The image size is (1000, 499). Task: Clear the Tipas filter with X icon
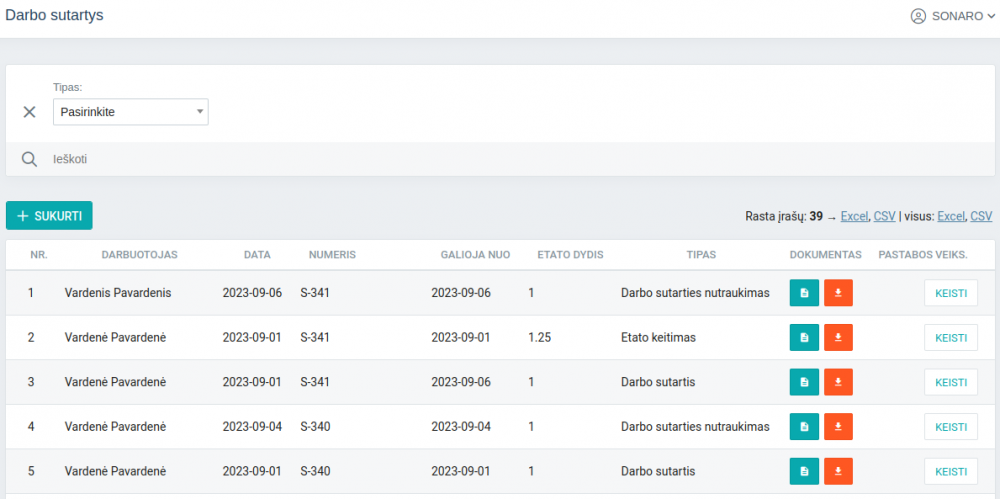pyautogui.click(x=30, y=112)
